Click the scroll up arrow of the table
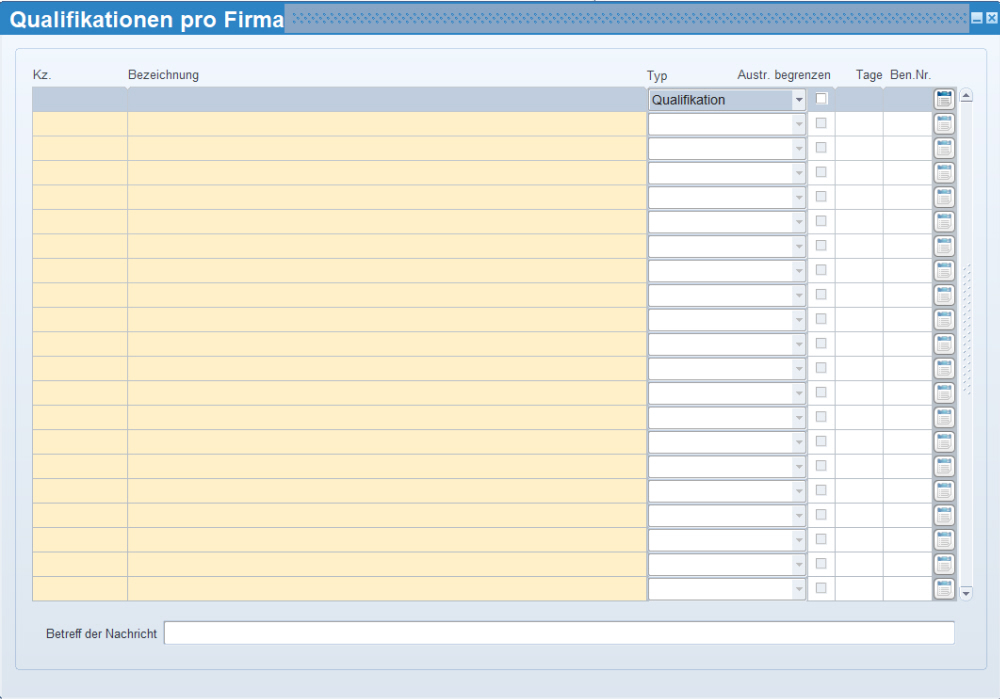 click(x=966, y=97)
